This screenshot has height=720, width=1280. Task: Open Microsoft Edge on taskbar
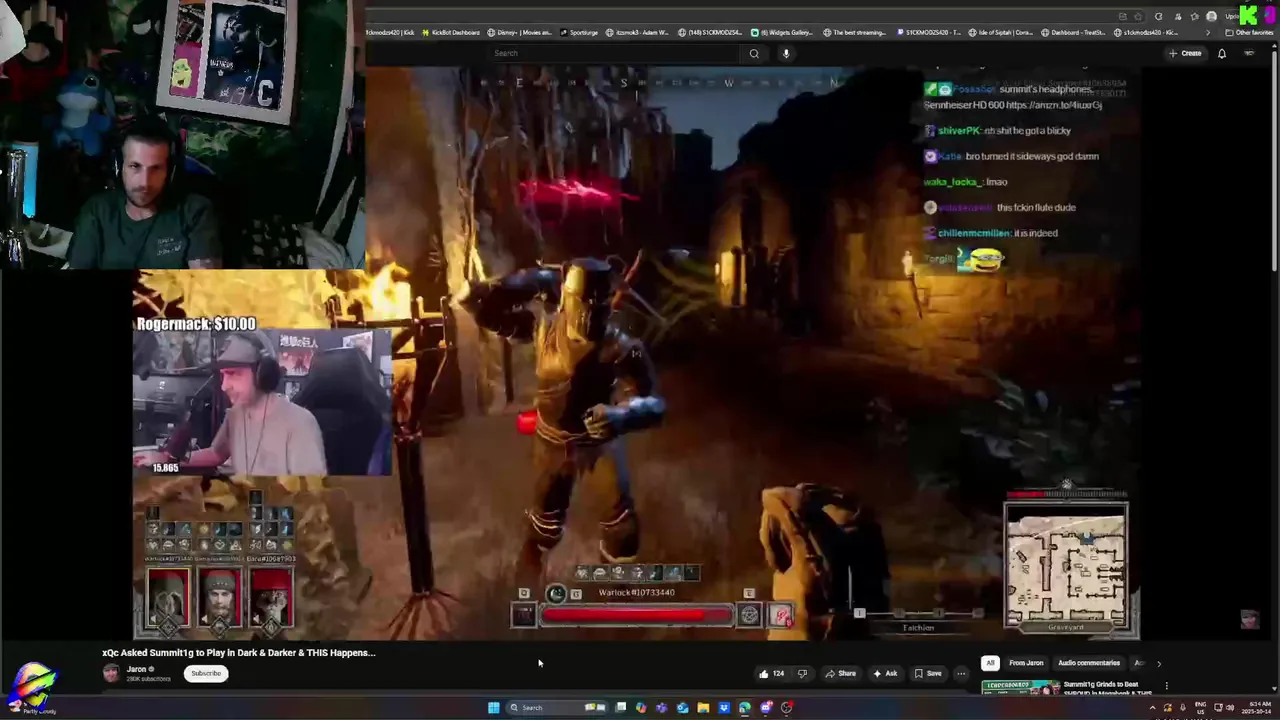click(744, 708)
